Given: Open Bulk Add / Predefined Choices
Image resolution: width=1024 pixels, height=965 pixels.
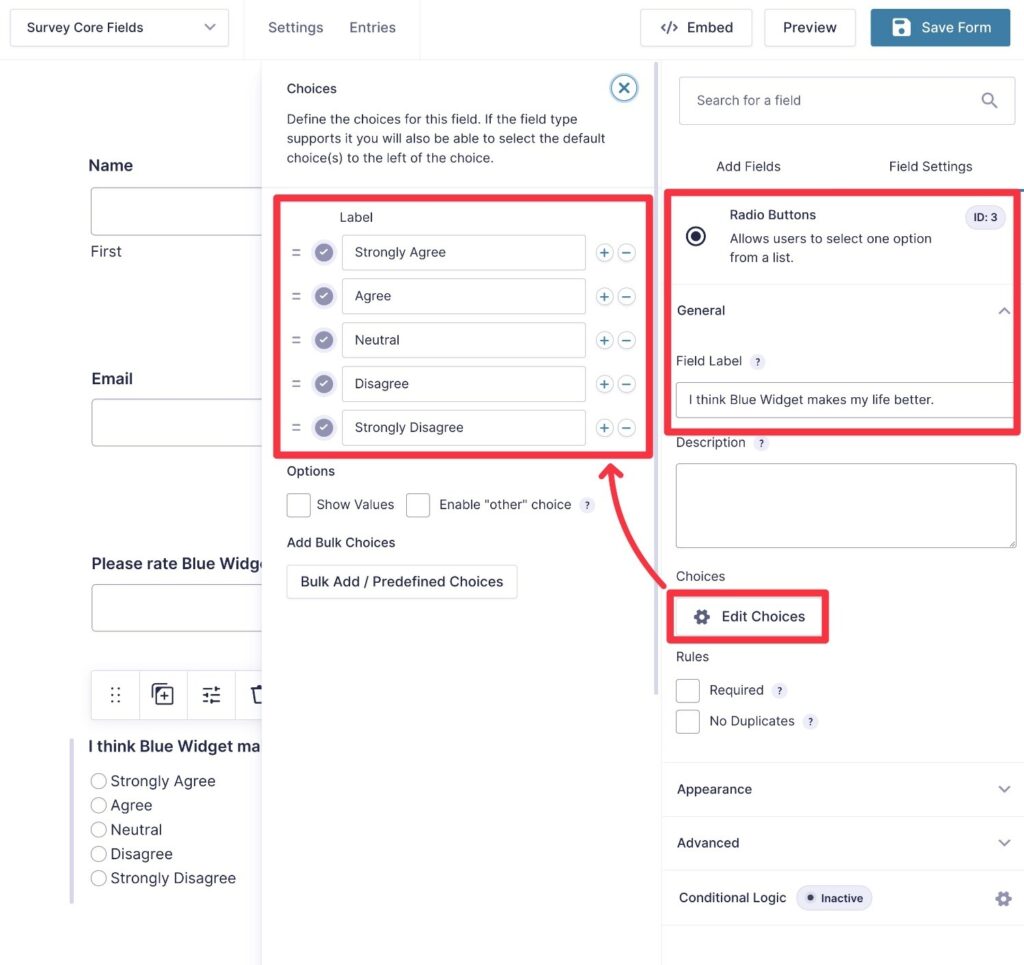Looking at the screenshot, I should point(401,581).
